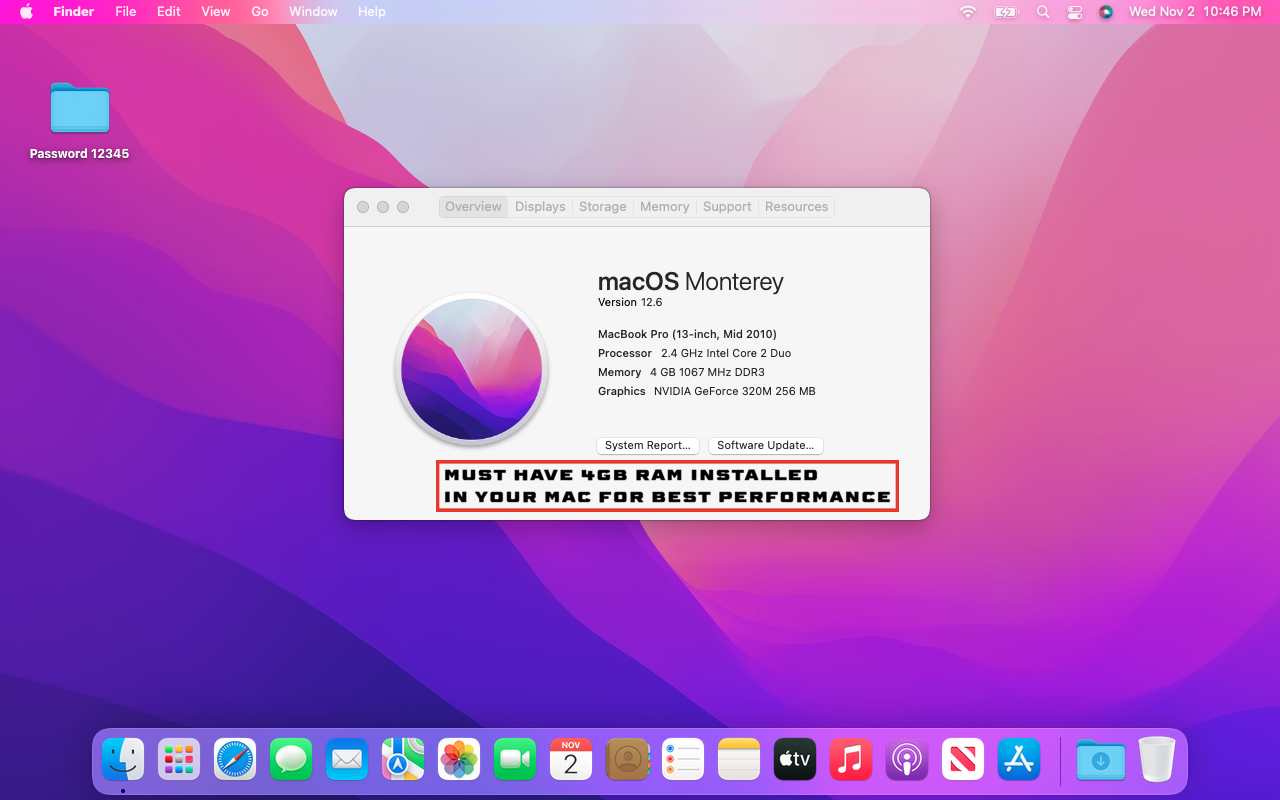Open the Apple menu
This screenshot has width=1280, height=800.
(26, 12)
